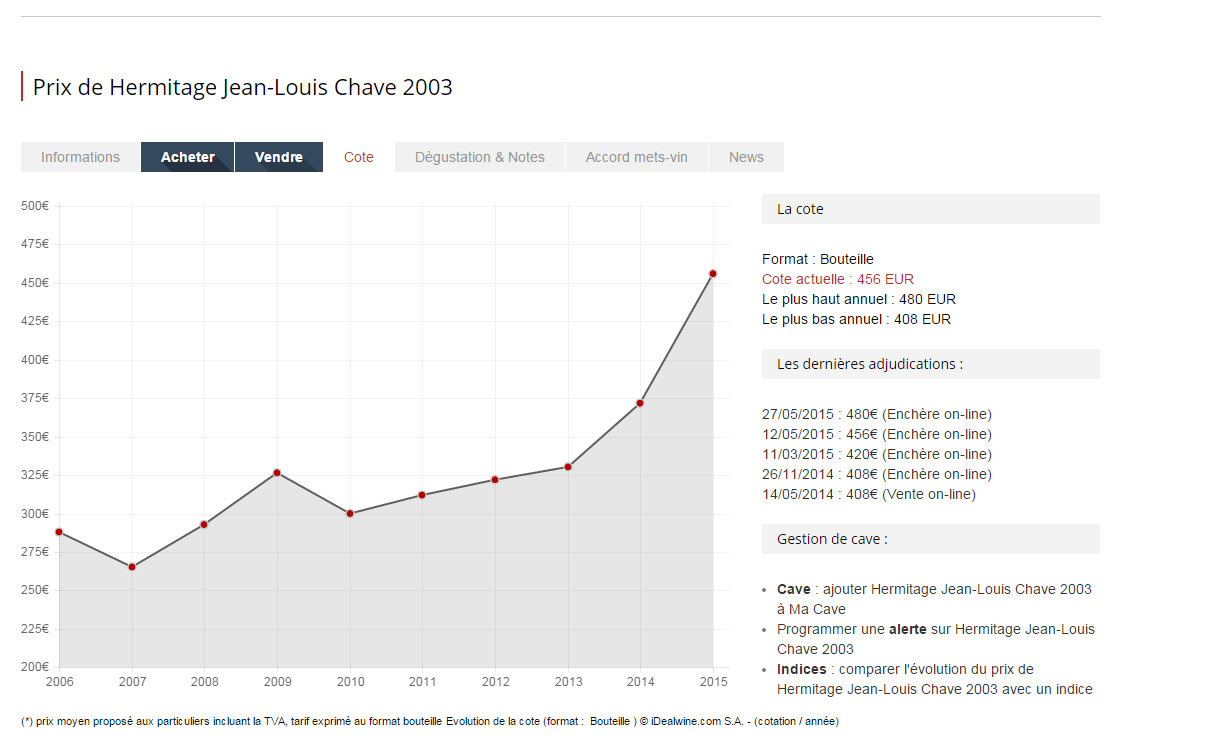Open the Accord mets-vin tab
This screenshot has width=1214, height=740.
pyautogui.click(x=637, y=157)
